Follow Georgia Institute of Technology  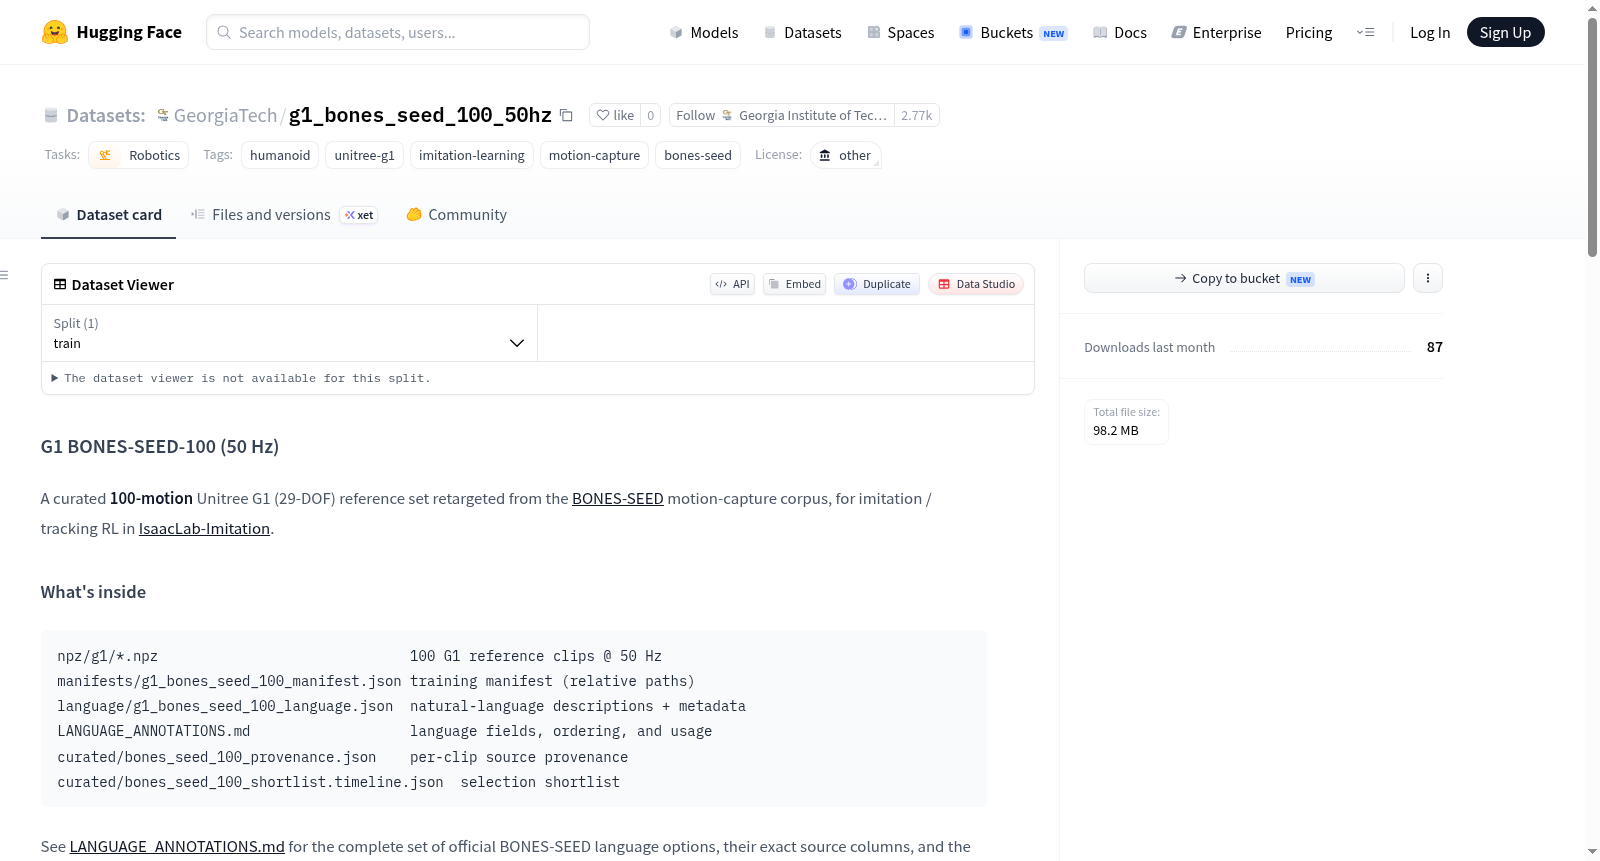[x=782, y=115]
